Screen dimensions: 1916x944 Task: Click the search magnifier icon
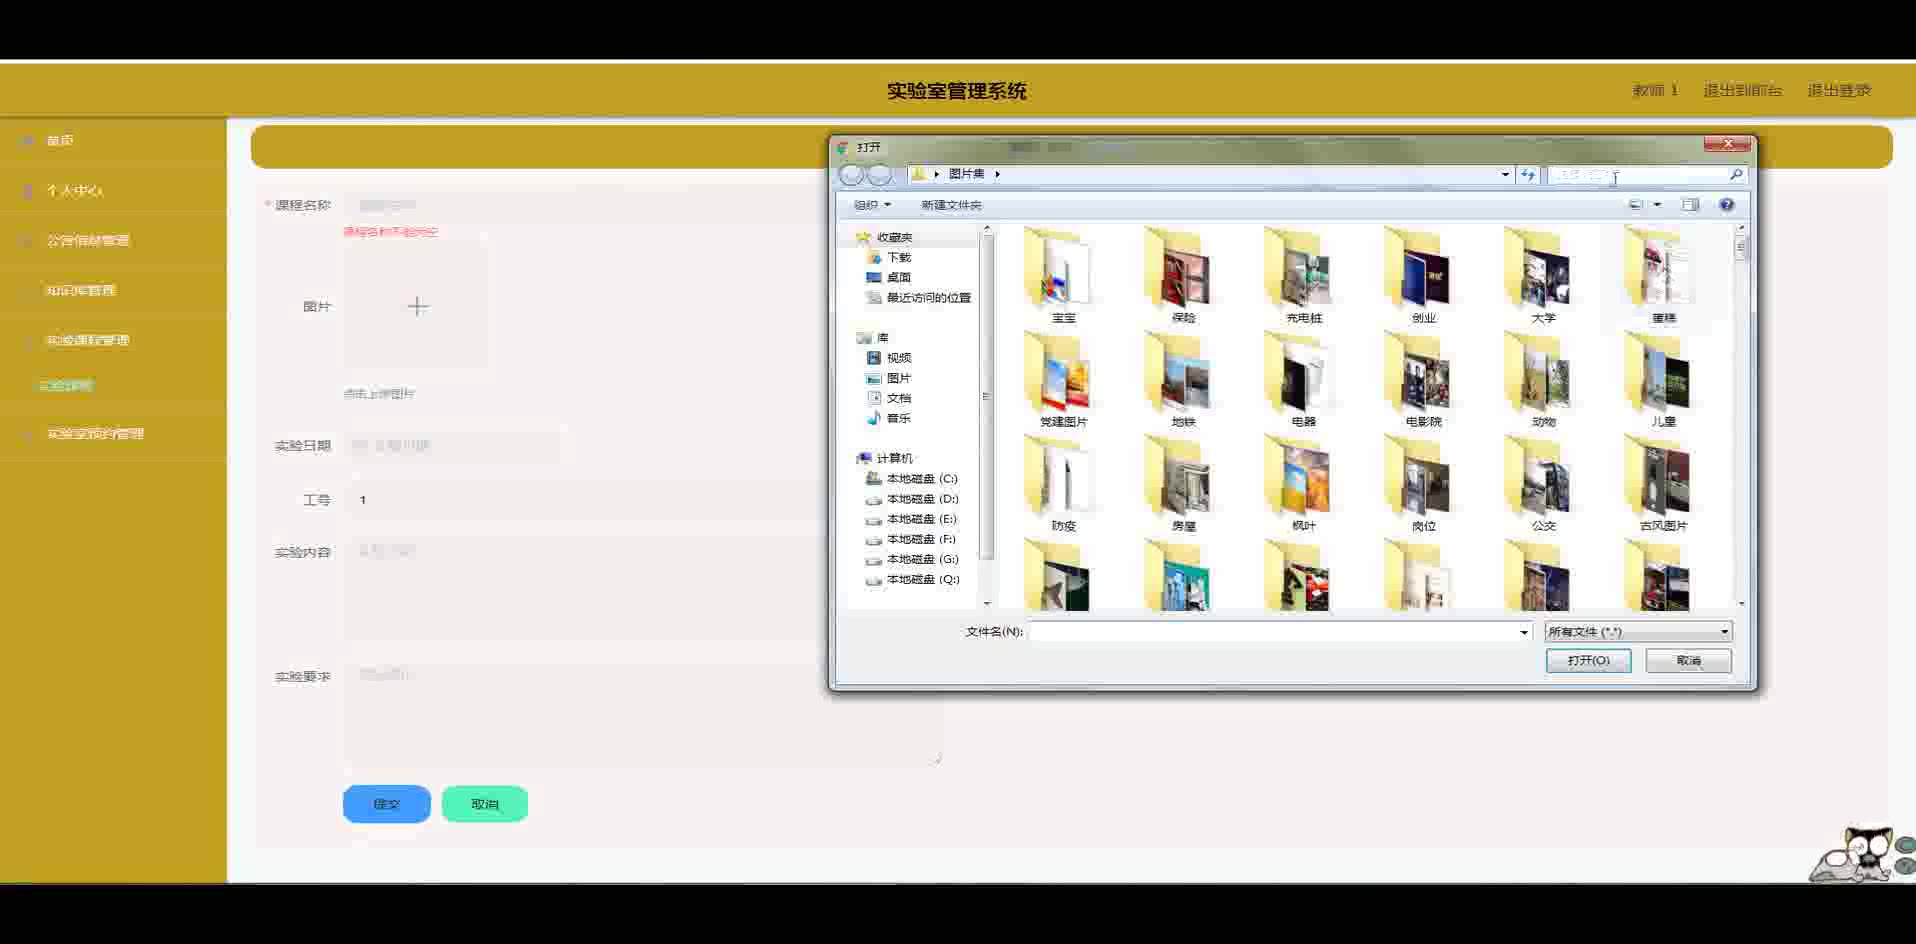pos(1736,174)
